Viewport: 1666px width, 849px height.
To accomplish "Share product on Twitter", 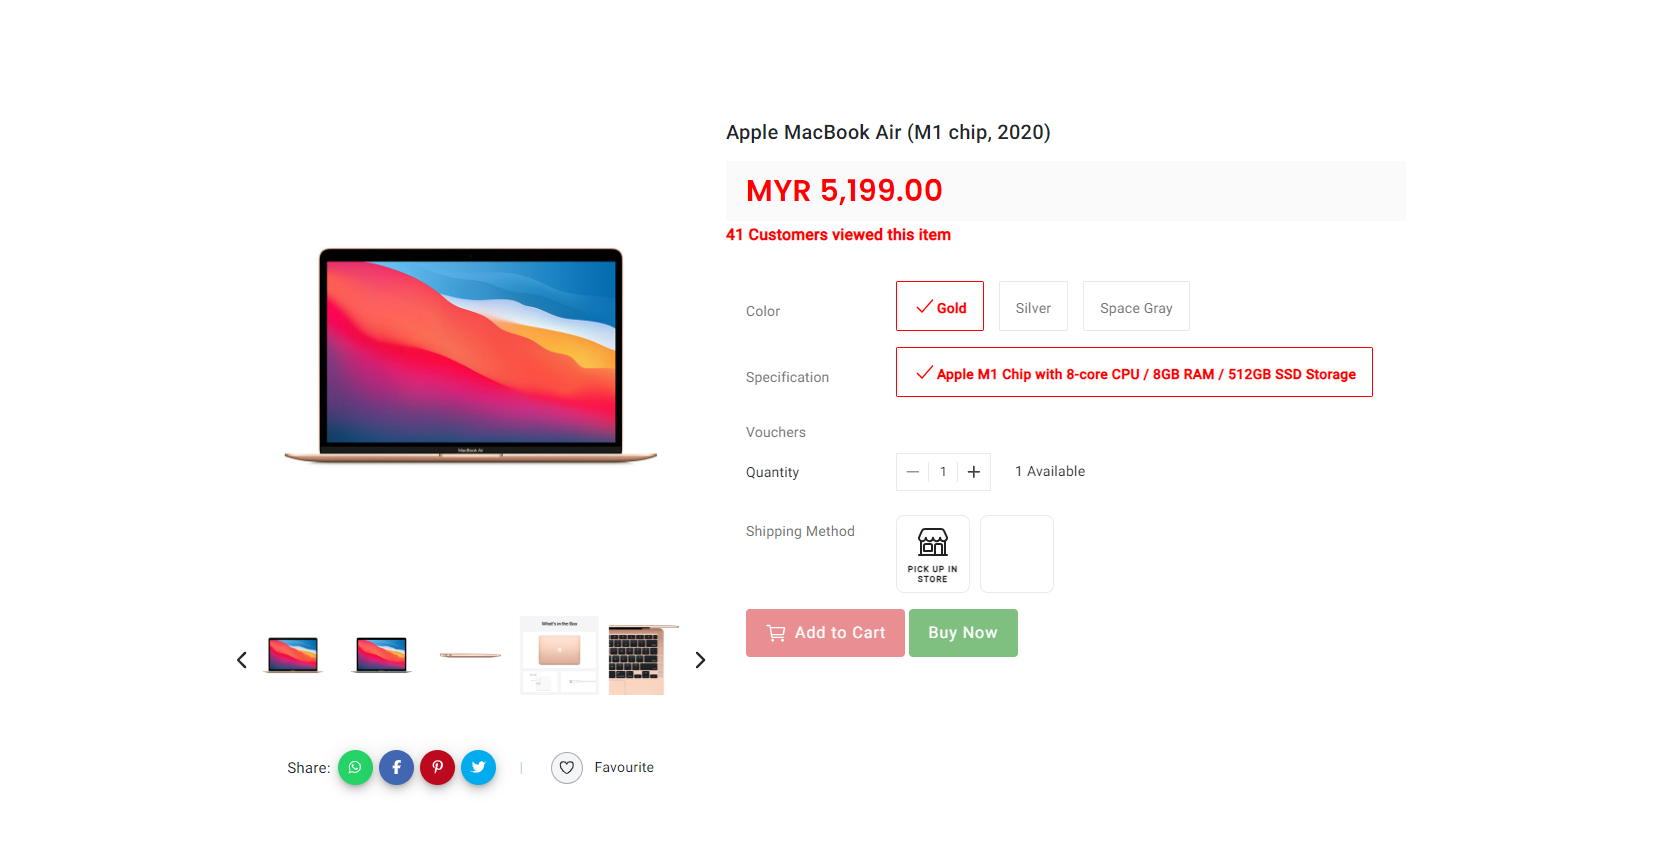I will click(478, 767).
